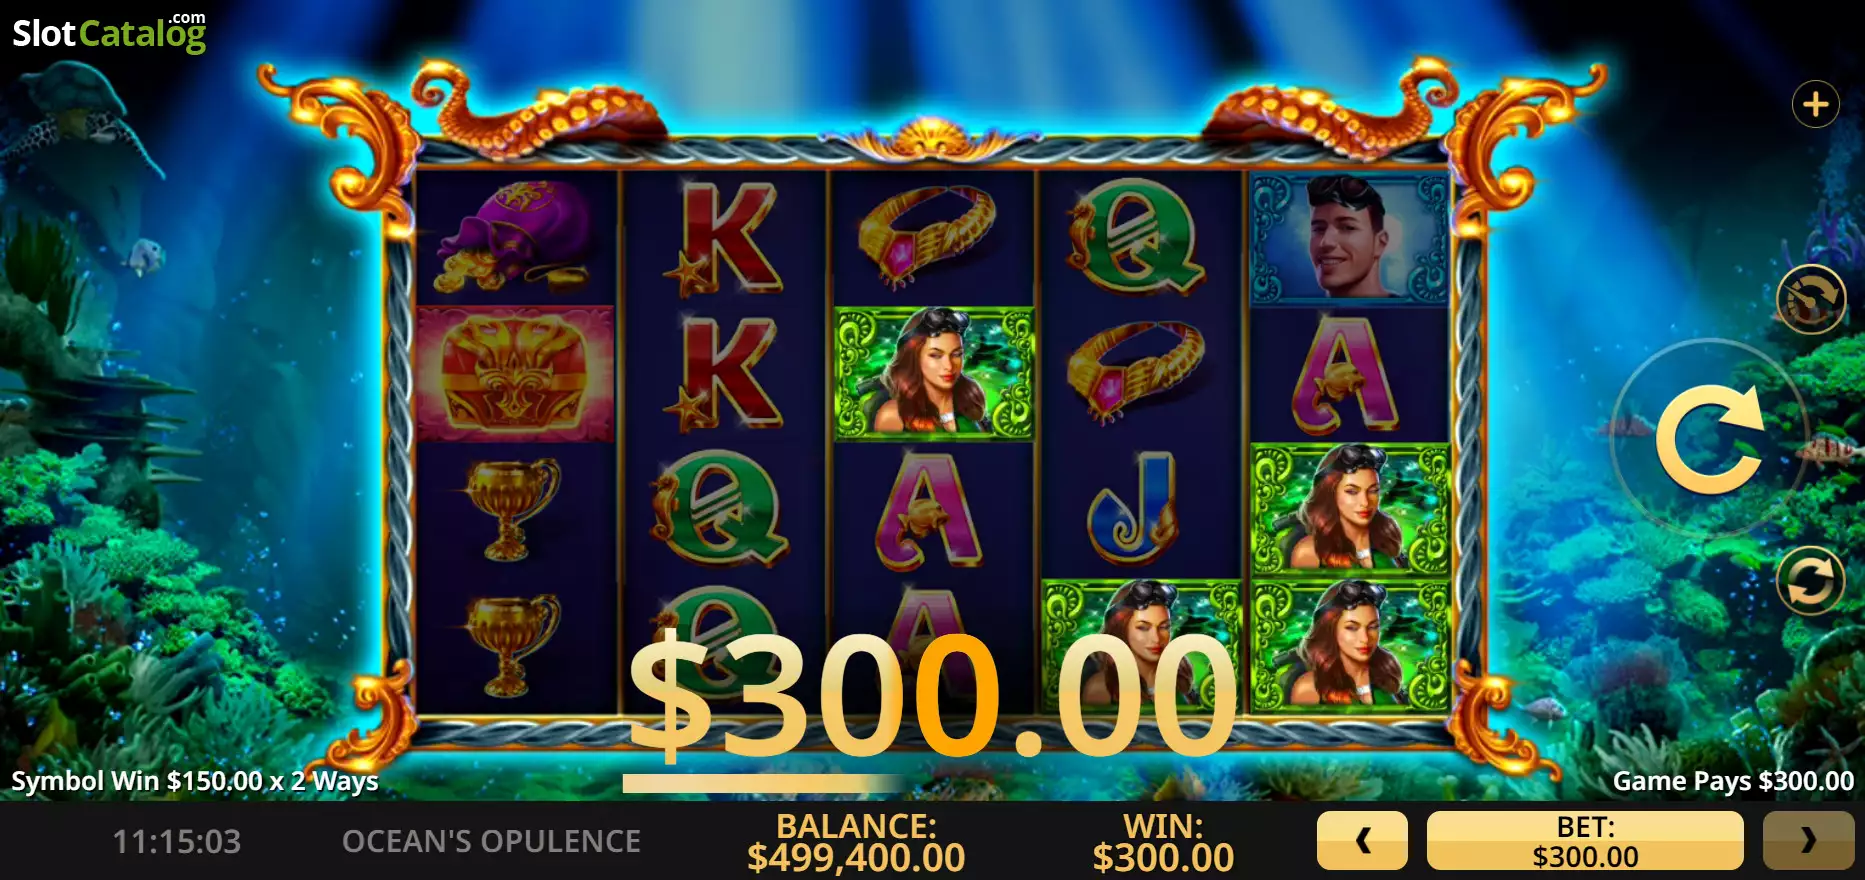The height and width of the screenshot is (880, 1865).
Task: Click the male diver portrait symbol
Action: click(1349, 237)
